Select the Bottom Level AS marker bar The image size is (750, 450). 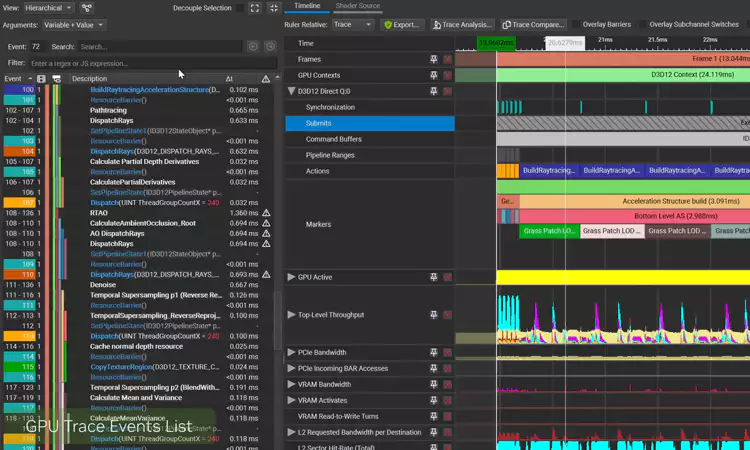pyautogui.click(x=635, y=216)
